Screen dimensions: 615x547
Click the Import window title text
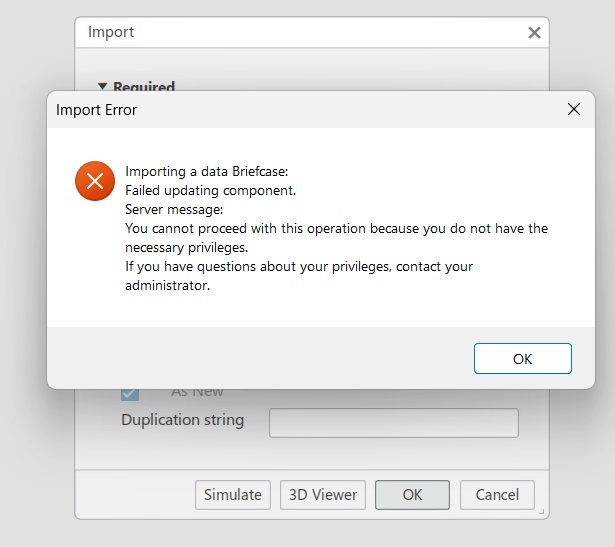pos(111,32)
